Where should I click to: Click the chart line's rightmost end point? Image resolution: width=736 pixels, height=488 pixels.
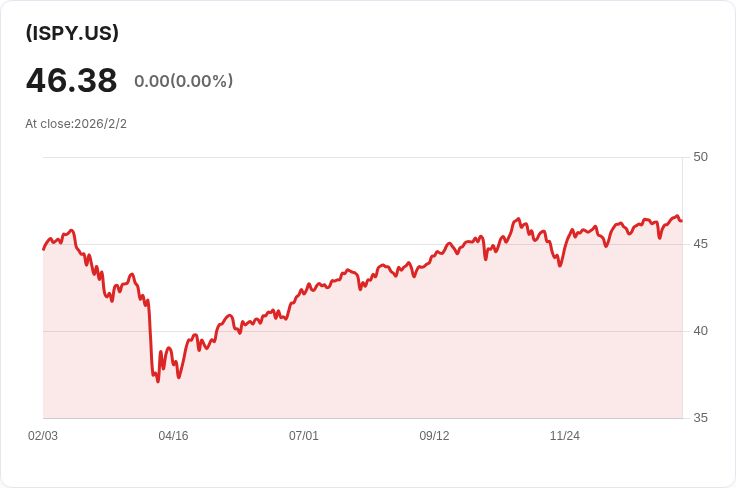point(681,221)
